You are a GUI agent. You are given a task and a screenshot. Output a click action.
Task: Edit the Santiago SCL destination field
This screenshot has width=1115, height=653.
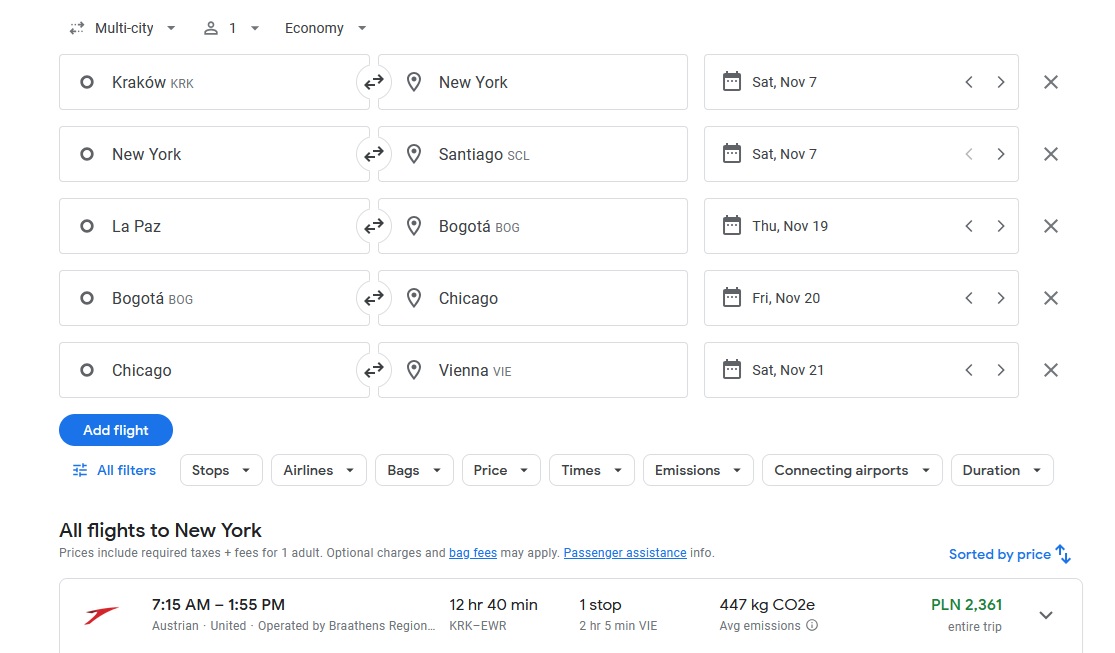[533, 154]
